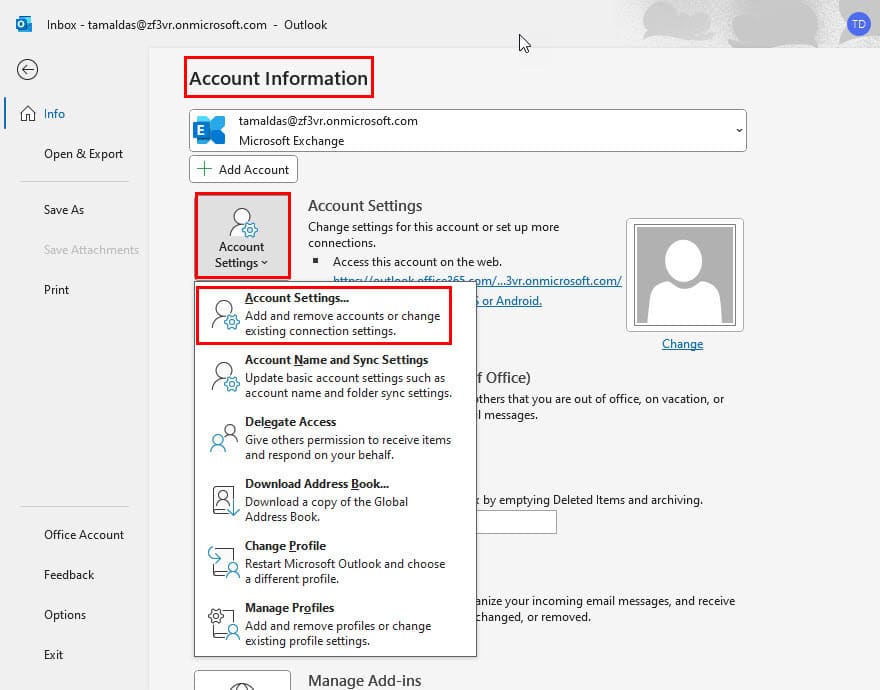Open the Feedback page

pos(69,575)
